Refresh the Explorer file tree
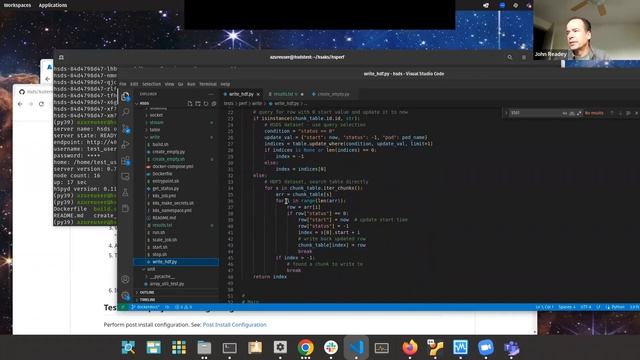The image size is (640, 360). (206, 104)
